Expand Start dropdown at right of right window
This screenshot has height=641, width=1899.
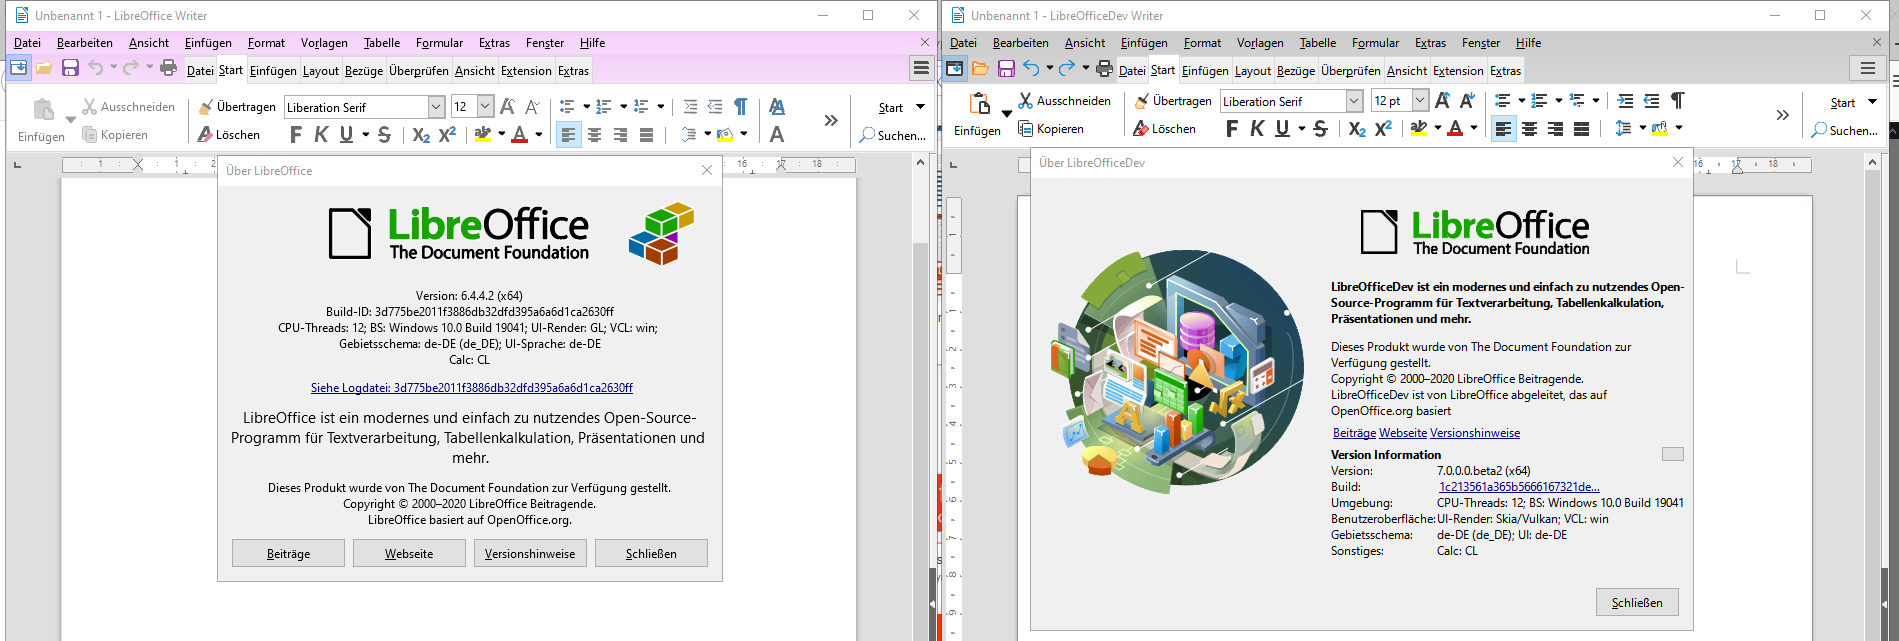tap(1872, 102)
